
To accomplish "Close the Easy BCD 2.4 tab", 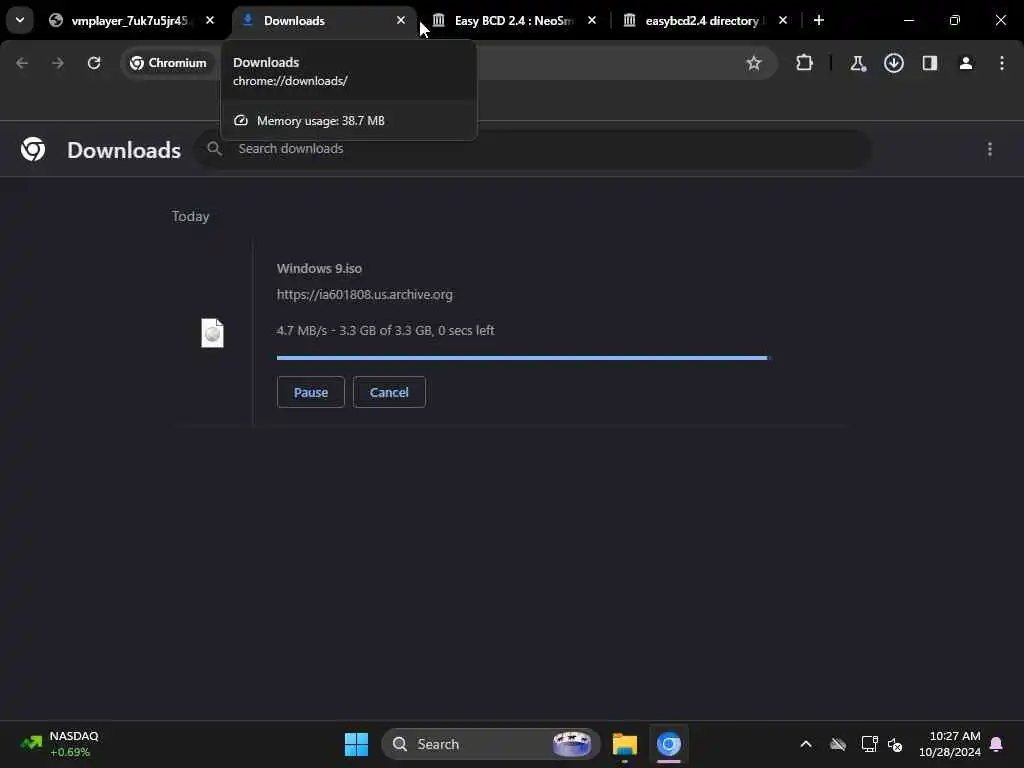I will [x=592, y=20].
